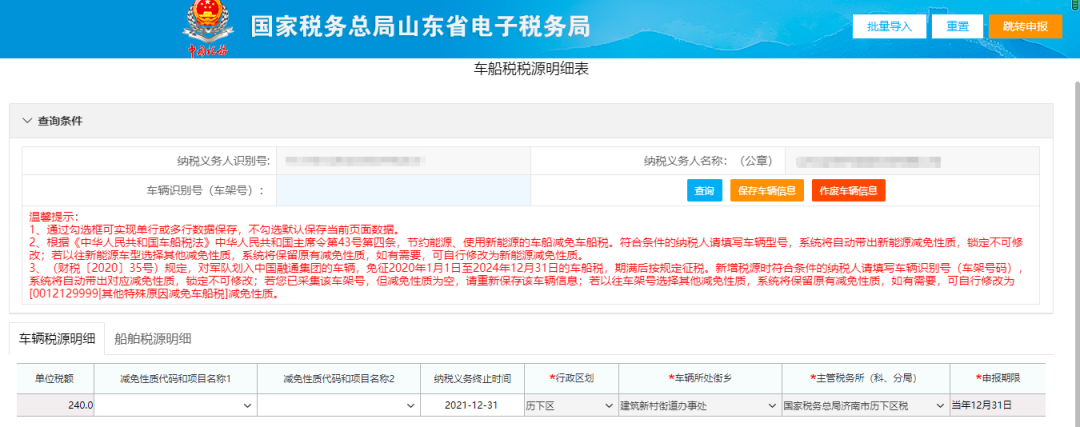Click the 车船税税源明细表 page title
Viewport: 1080px width, 427px height.
coord(531,69)
